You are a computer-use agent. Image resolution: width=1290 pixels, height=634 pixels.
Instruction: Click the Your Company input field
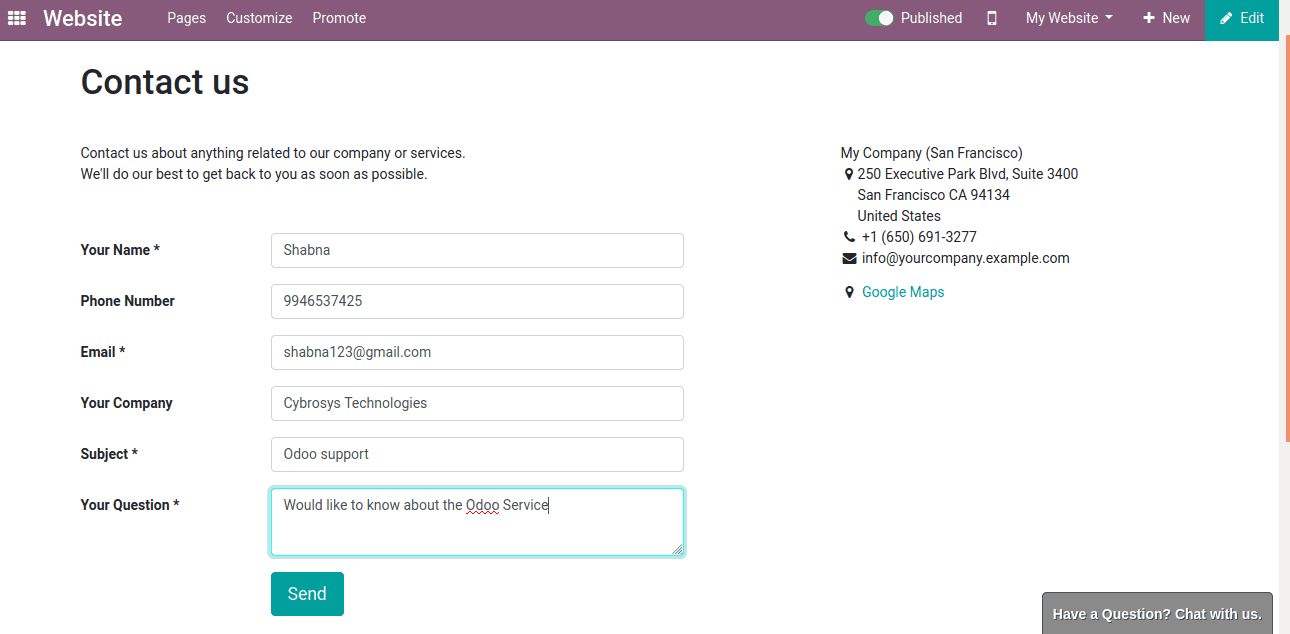[477, 403]
